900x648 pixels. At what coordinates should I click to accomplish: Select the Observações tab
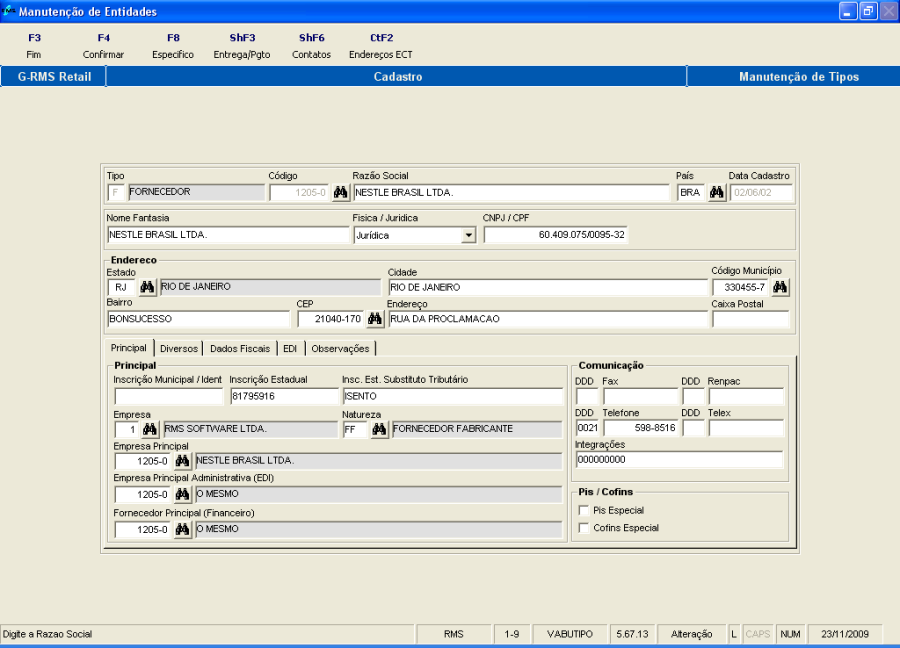click(x=340, y=349)
